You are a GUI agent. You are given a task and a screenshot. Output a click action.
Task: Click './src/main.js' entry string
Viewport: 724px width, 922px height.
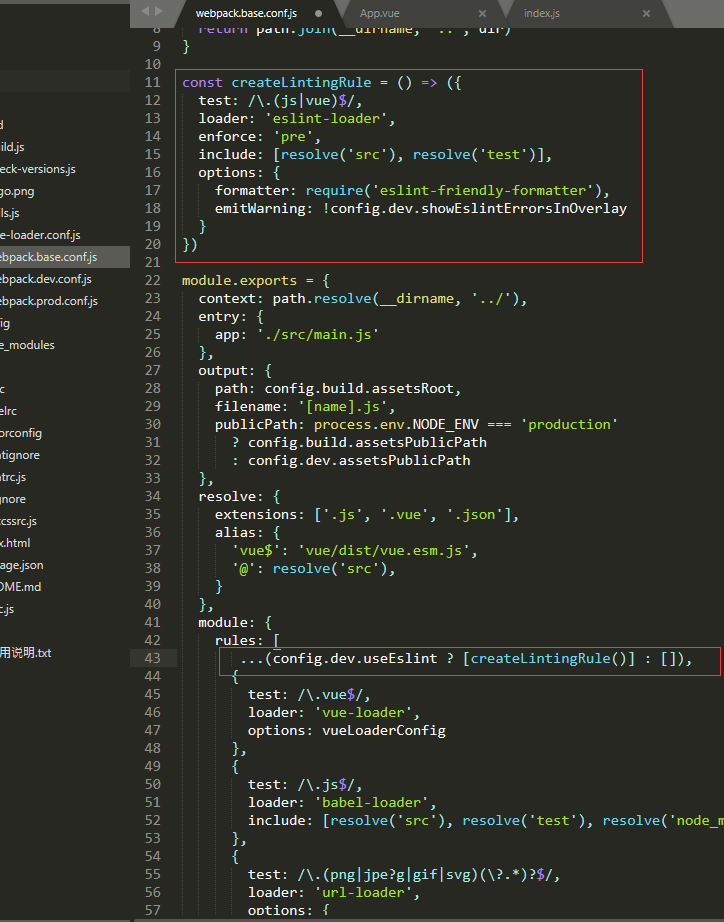click(318, 335)
